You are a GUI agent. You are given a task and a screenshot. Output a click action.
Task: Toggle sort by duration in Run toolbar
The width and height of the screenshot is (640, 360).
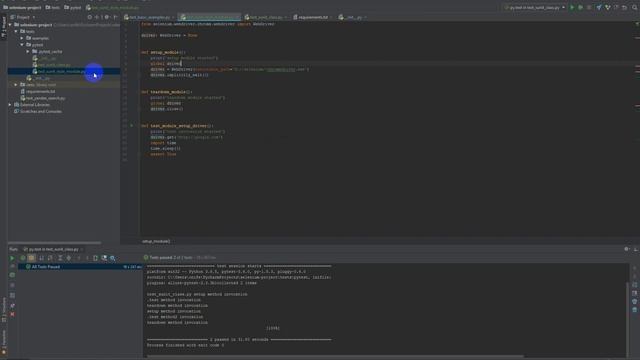50,258
